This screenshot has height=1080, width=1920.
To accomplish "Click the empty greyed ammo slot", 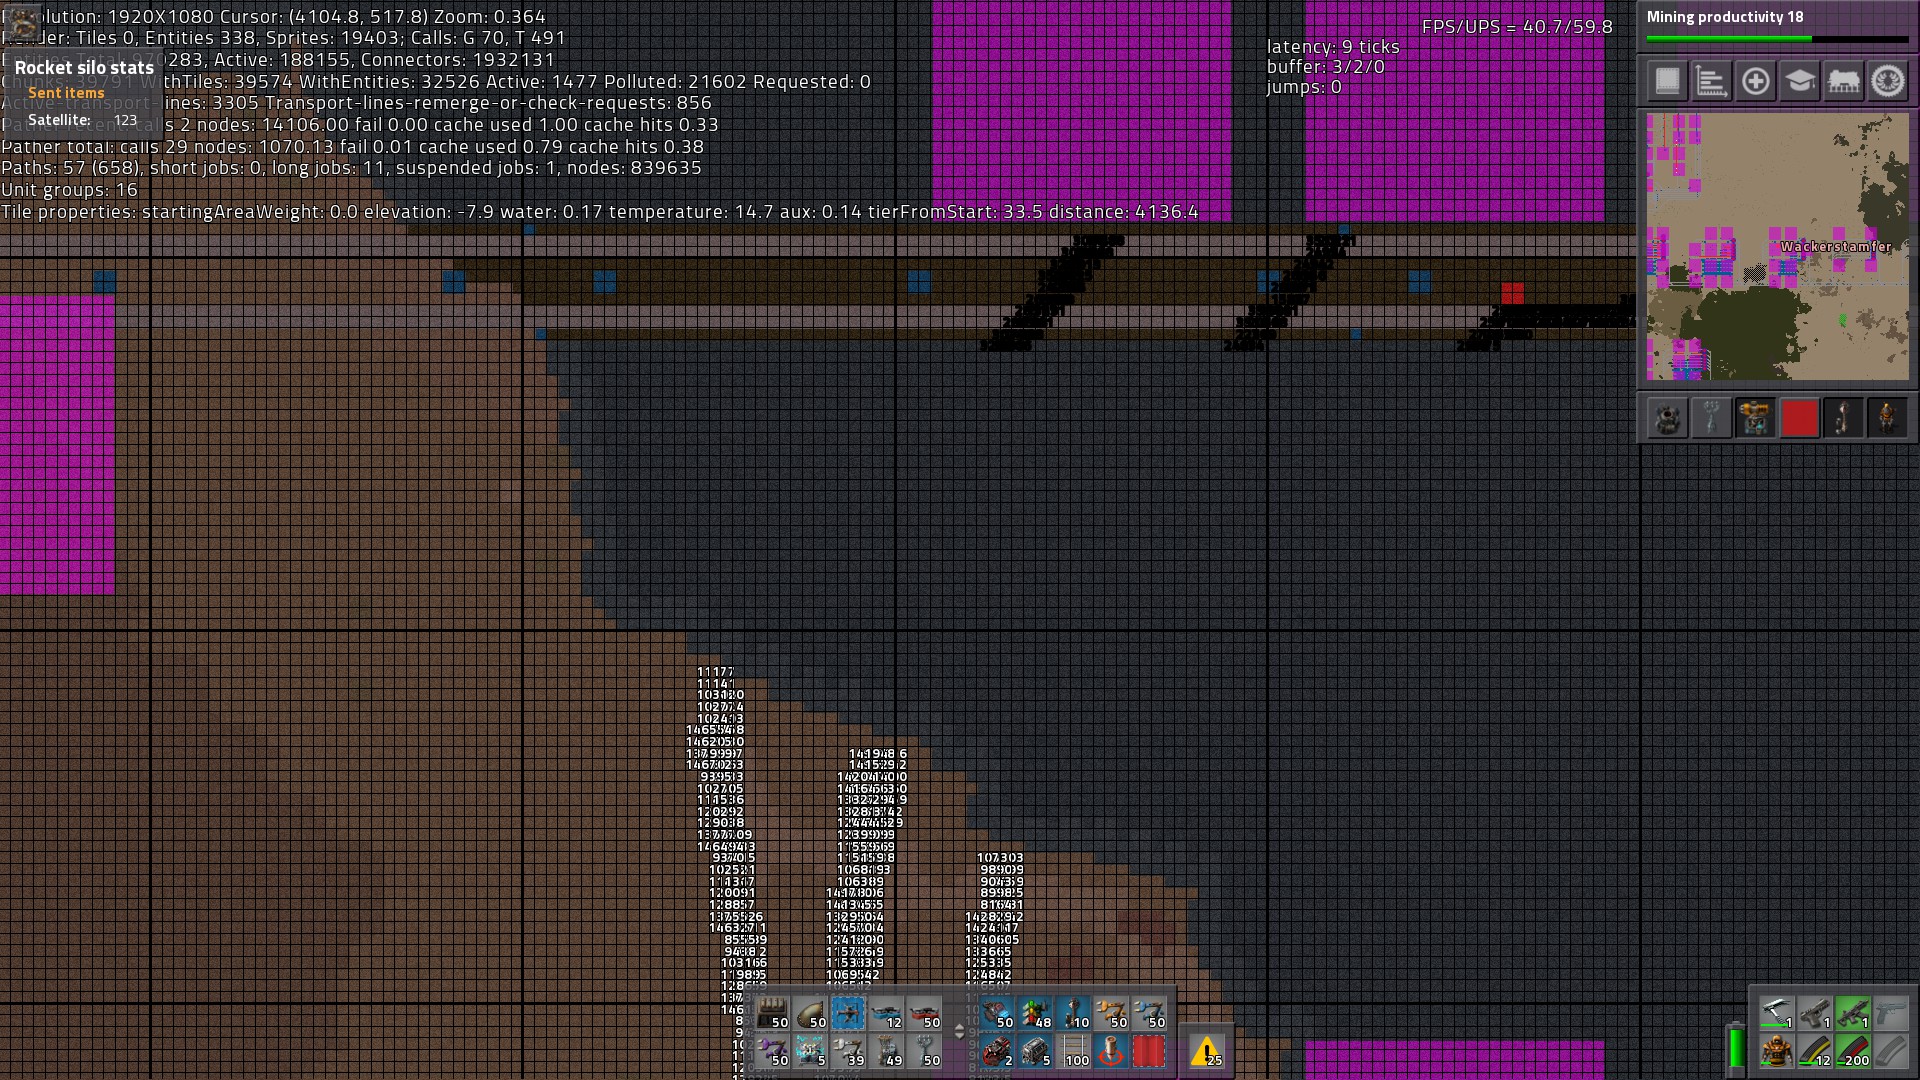I will point(1890,1050).
